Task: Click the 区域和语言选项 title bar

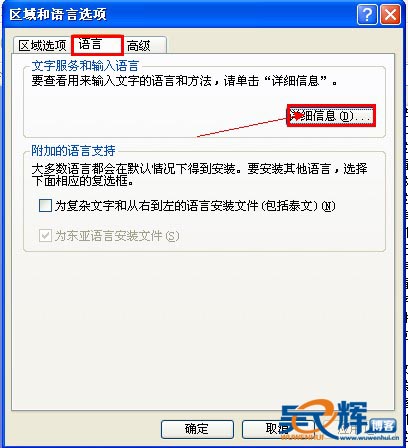Action: click(x=180, y=15)
